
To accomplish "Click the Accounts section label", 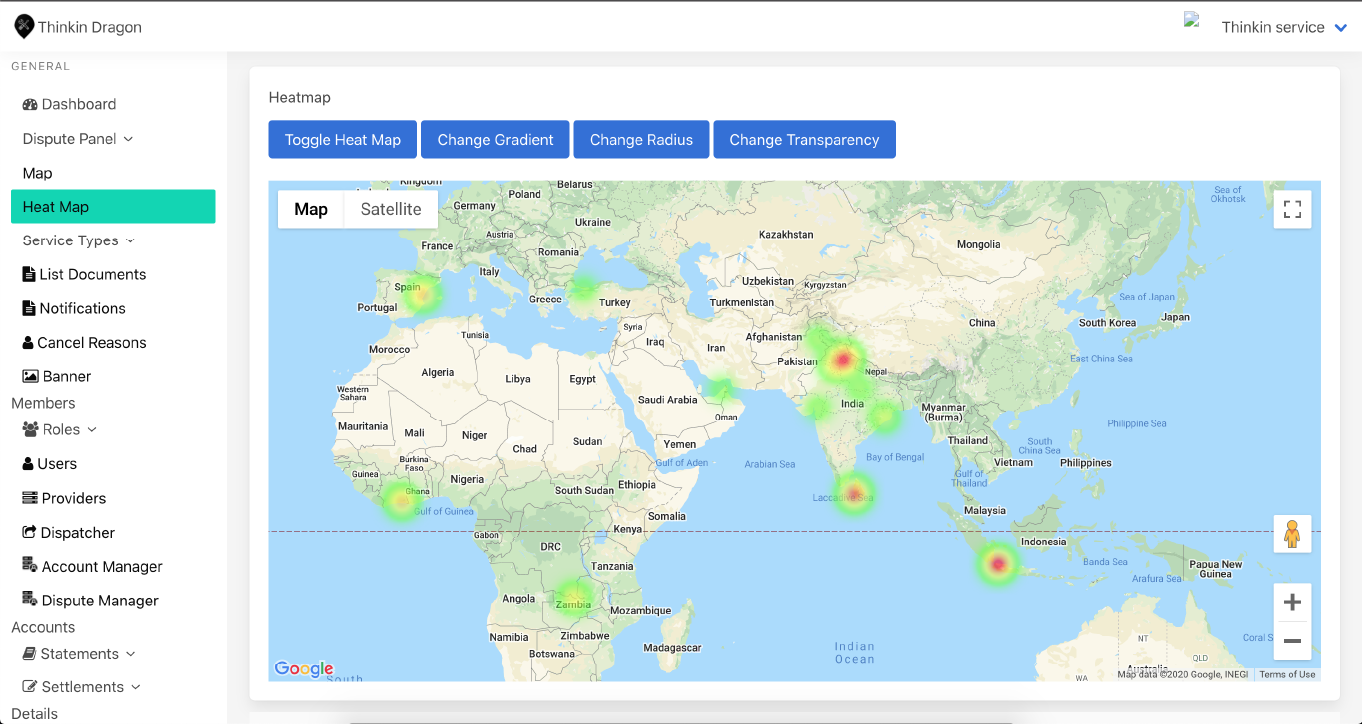I will coord(43,627).
